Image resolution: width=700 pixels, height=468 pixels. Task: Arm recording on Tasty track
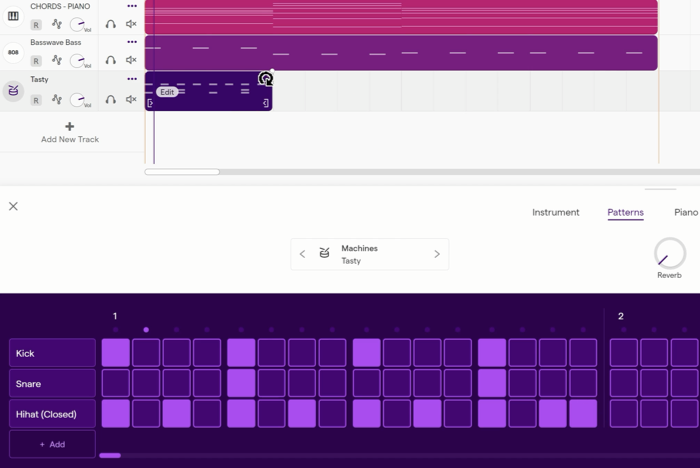pos(36,100)
